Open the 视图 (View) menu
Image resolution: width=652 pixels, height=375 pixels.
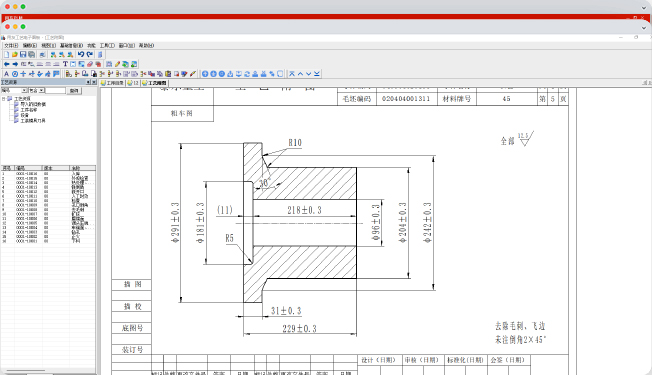[48, 45]
